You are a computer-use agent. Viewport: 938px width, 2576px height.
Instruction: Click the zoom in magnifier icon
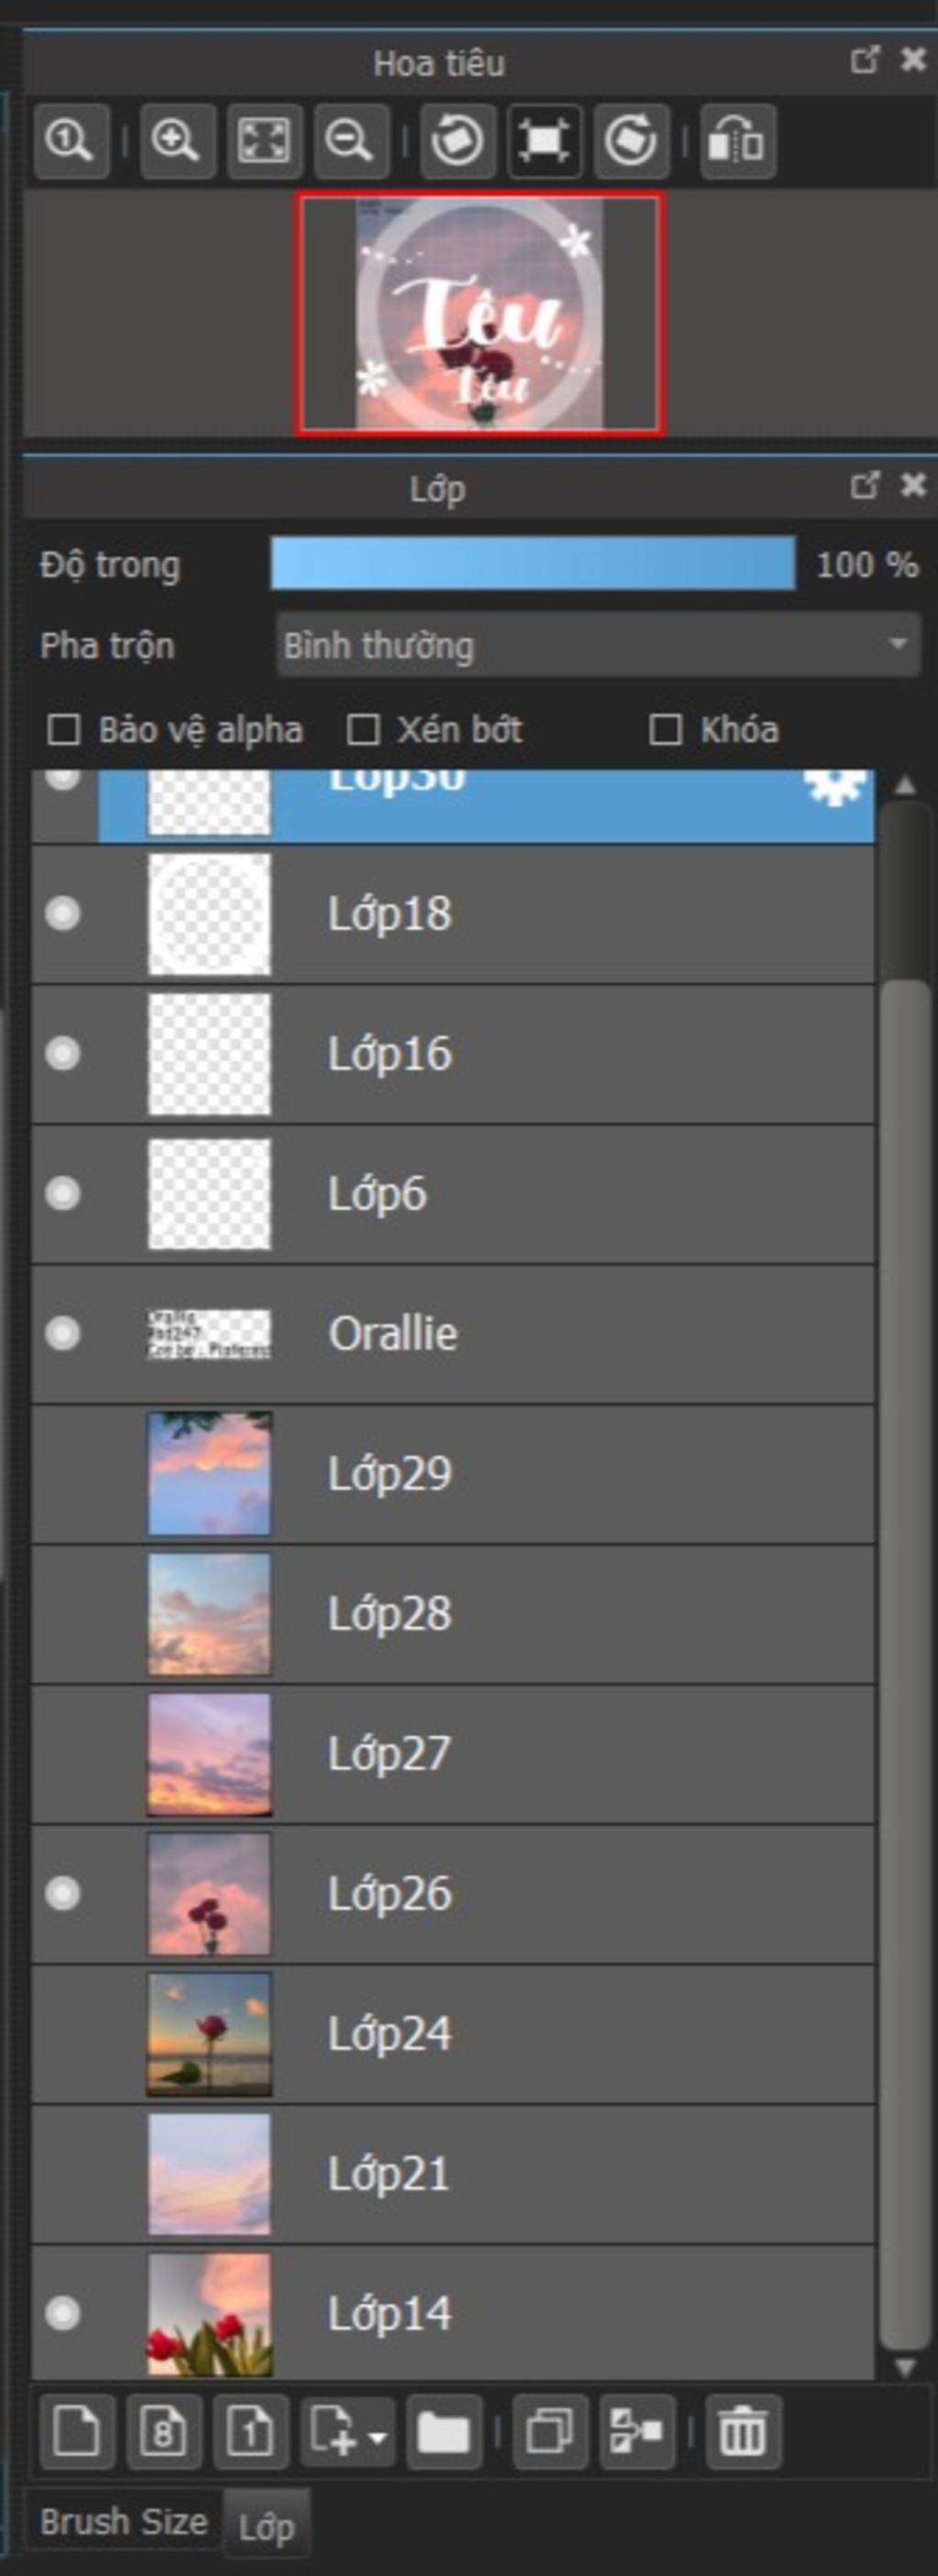coord(177,140)
